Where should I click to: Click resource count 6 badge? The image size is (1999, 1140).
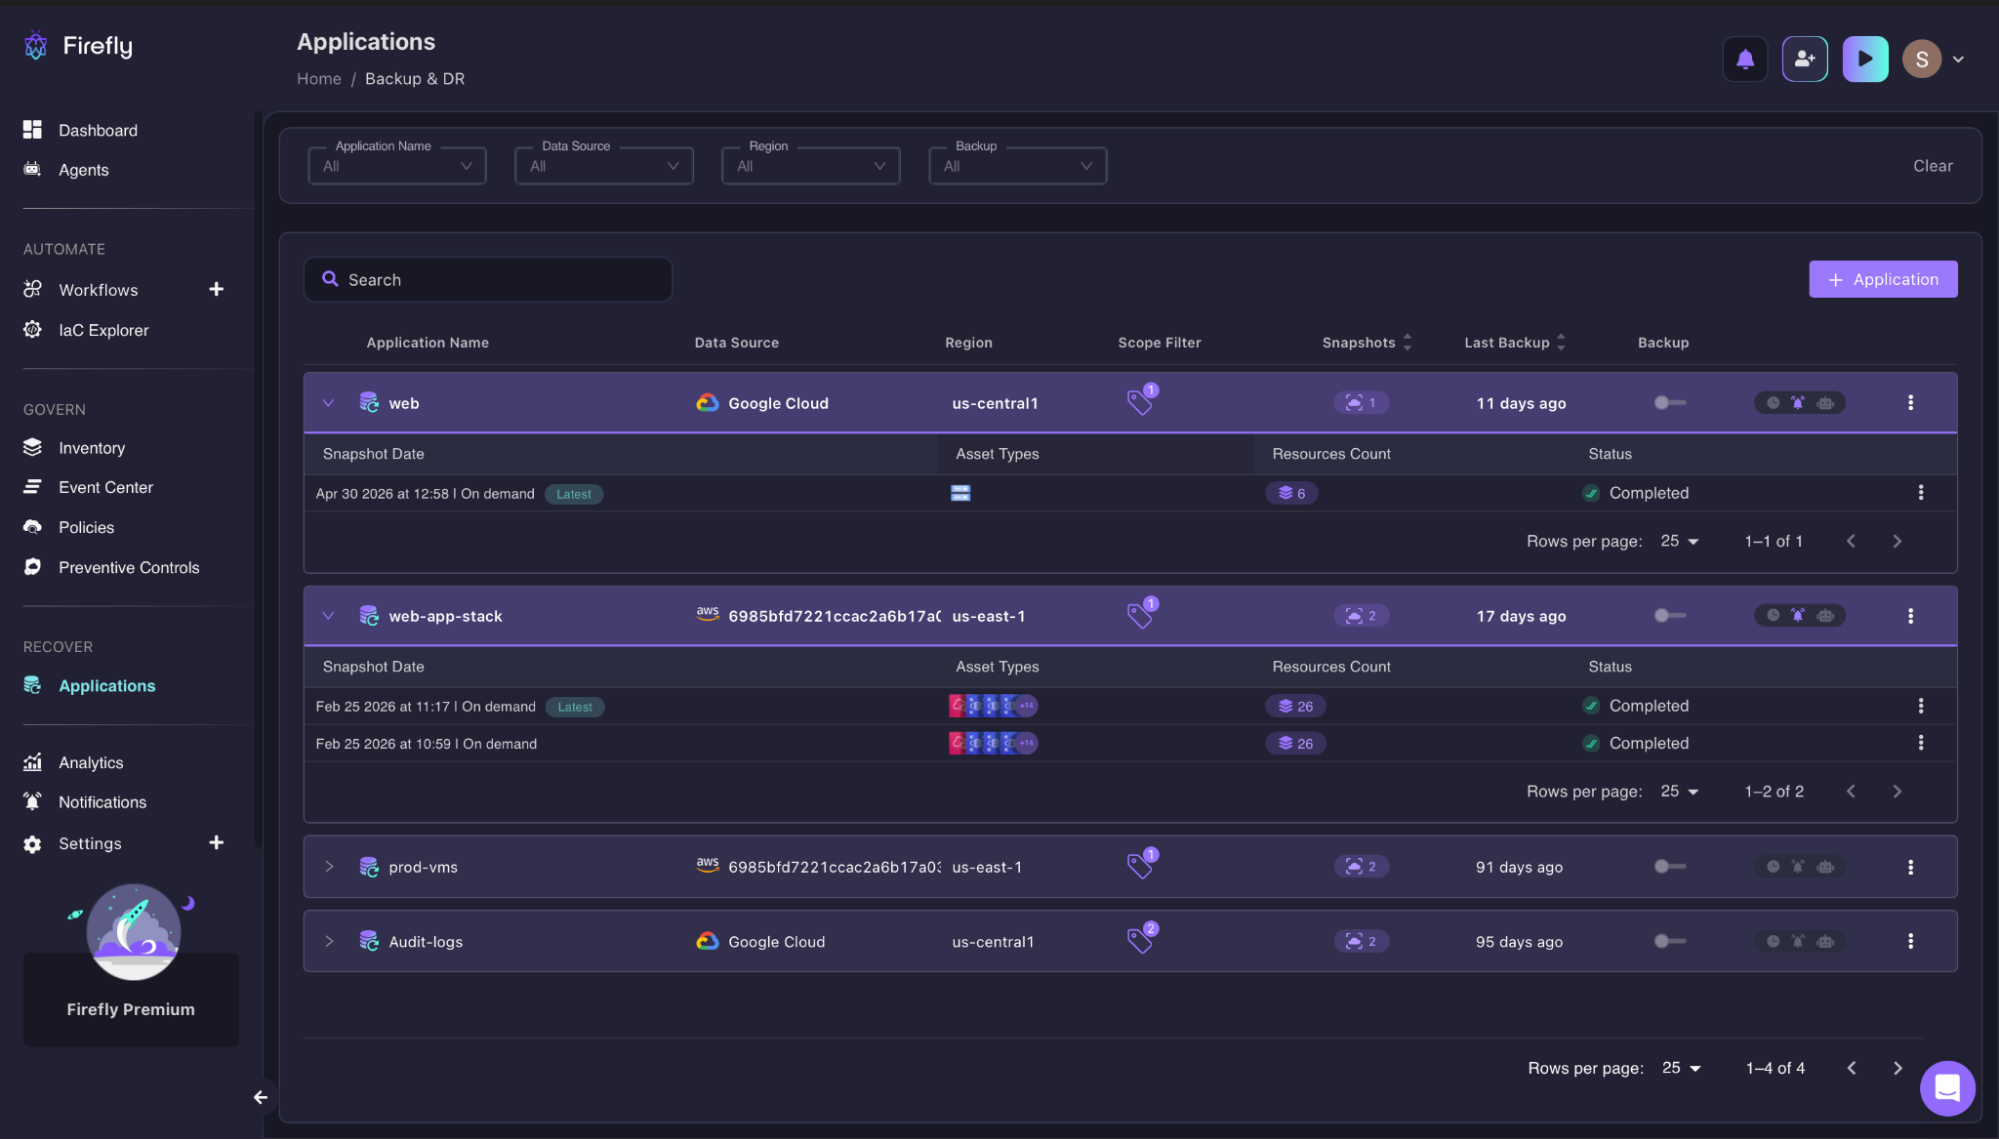tap(1291, 493)
